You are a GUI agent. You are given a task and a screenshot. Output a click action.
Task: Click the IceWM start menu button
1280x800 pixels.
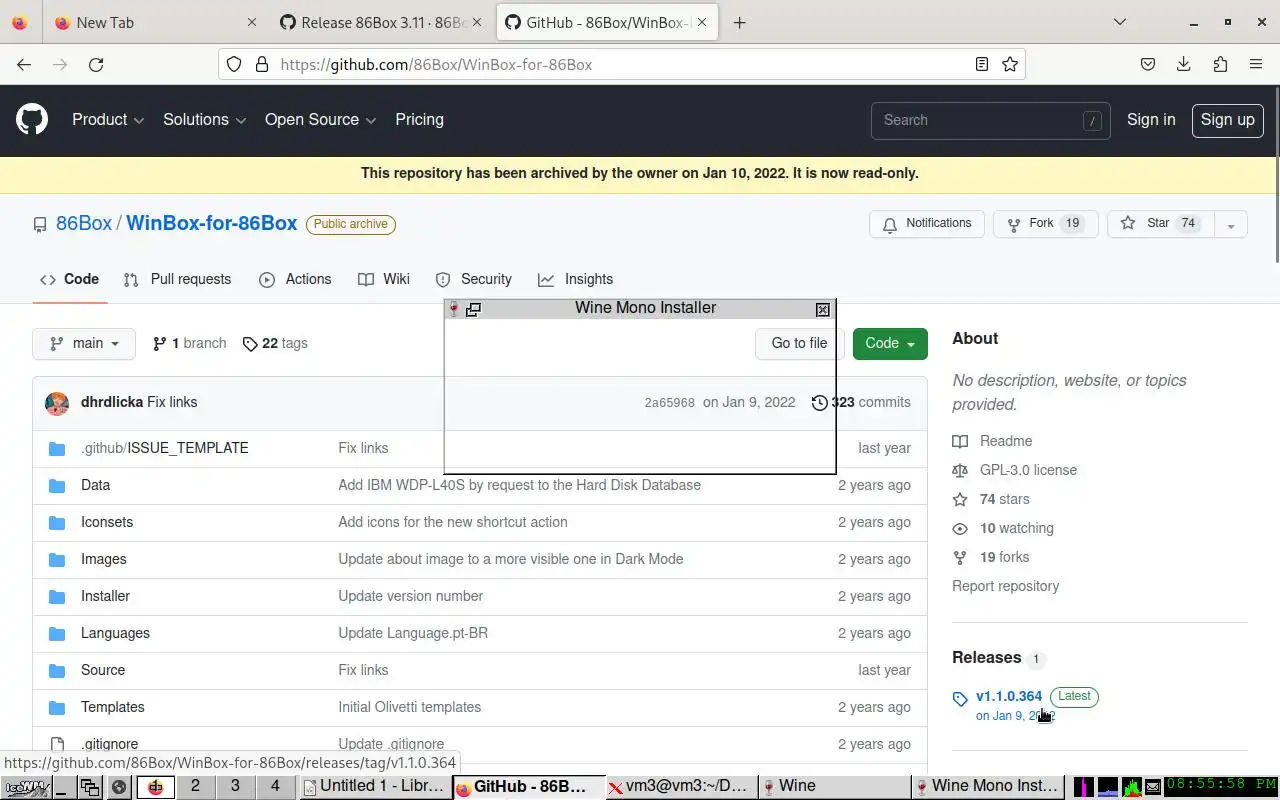26,787
